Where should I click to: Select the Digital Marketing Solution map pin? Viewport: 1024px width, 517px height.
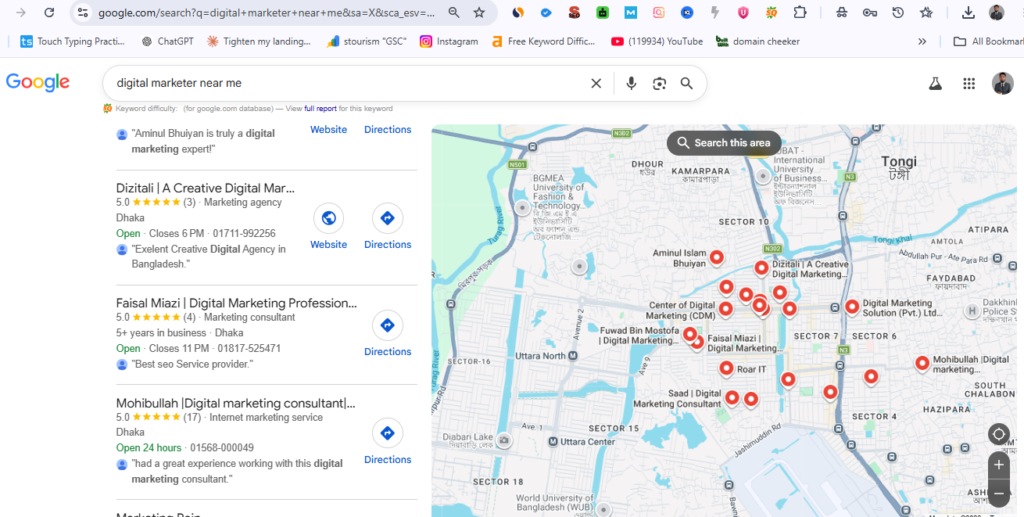point(852,306)
